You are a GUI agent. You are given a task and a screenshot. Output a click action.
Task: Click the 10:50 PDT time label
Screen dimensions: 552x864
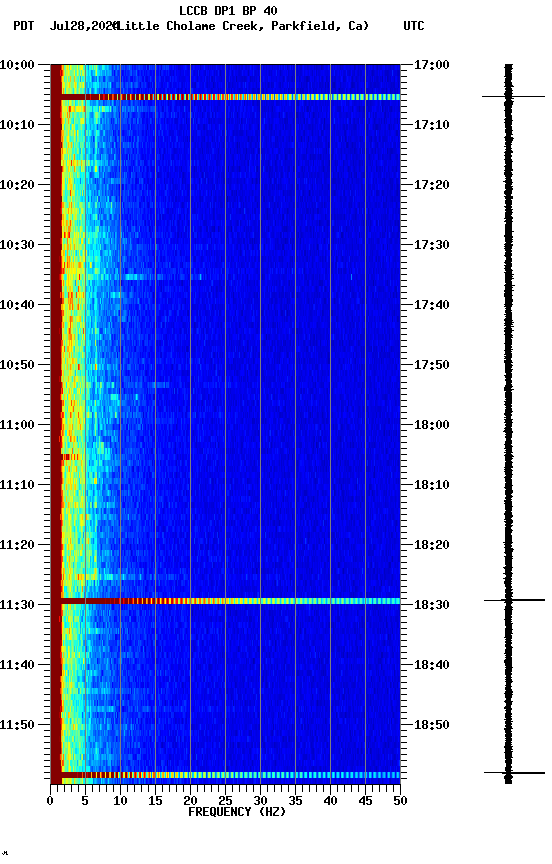17,365
